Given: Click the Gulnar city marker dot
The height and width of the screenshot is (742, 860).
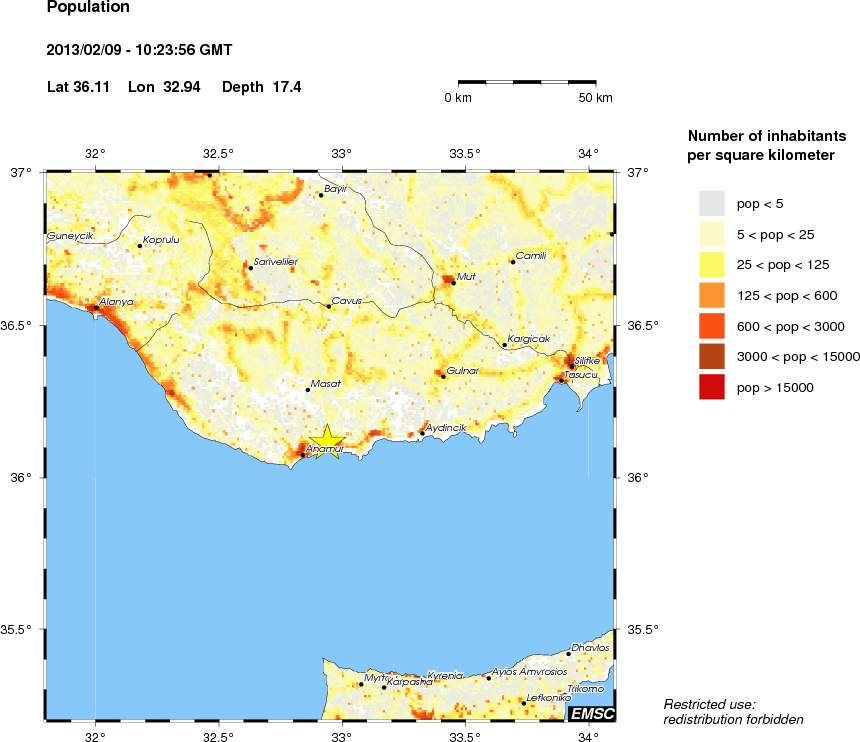Looking at the screenshot, I should (443, 377).
